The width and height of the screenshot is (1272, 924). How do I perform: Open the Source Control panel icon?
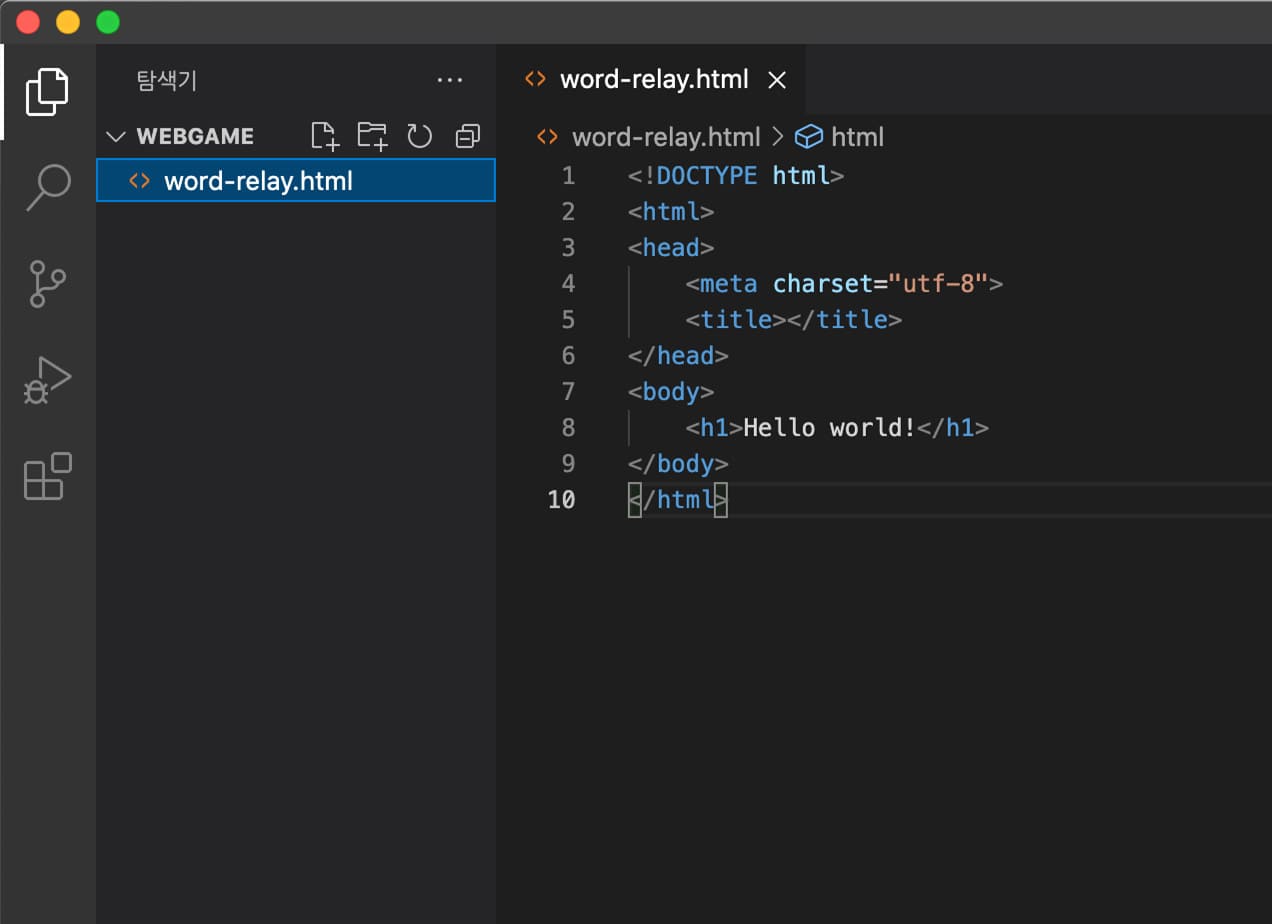(47, 283)
